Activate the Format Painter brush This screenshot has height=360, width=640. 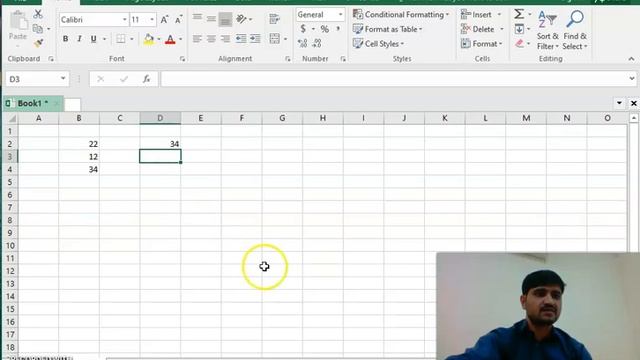coord(39,43)
